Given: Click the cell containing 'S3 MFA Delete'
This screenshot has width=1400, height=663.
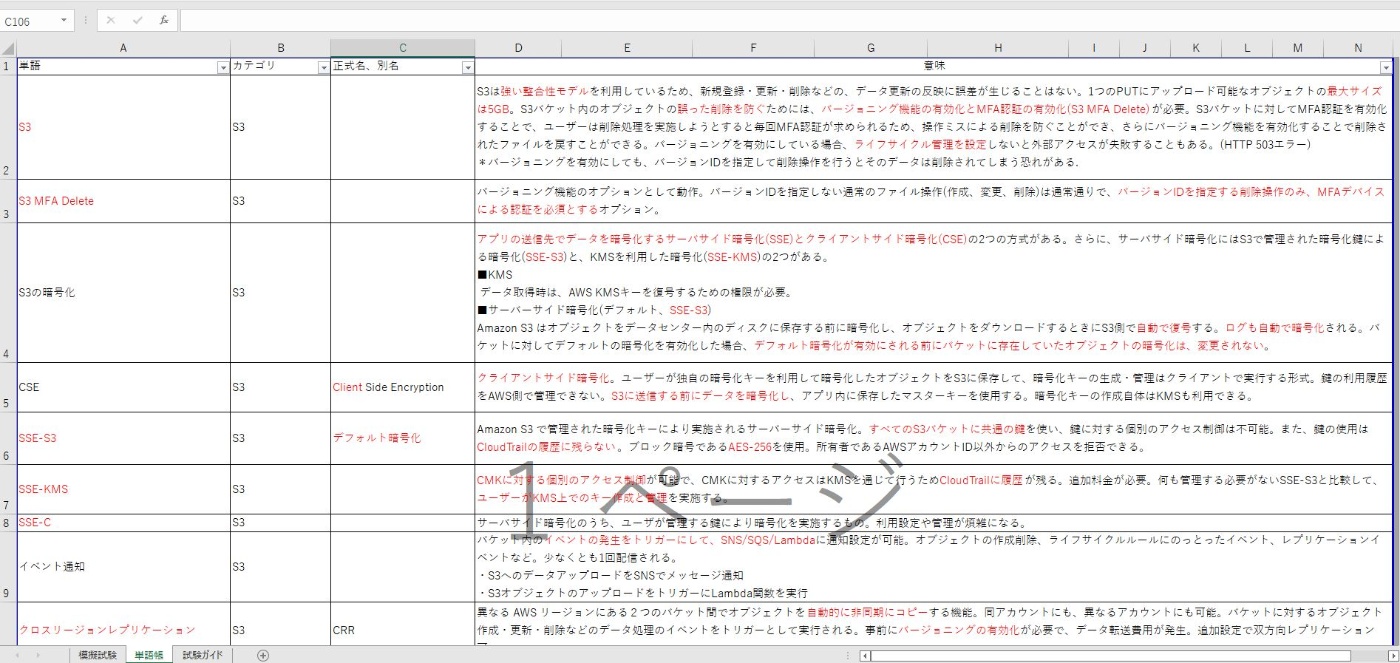Looking at the screenshot, I should (x=123, y=201).
